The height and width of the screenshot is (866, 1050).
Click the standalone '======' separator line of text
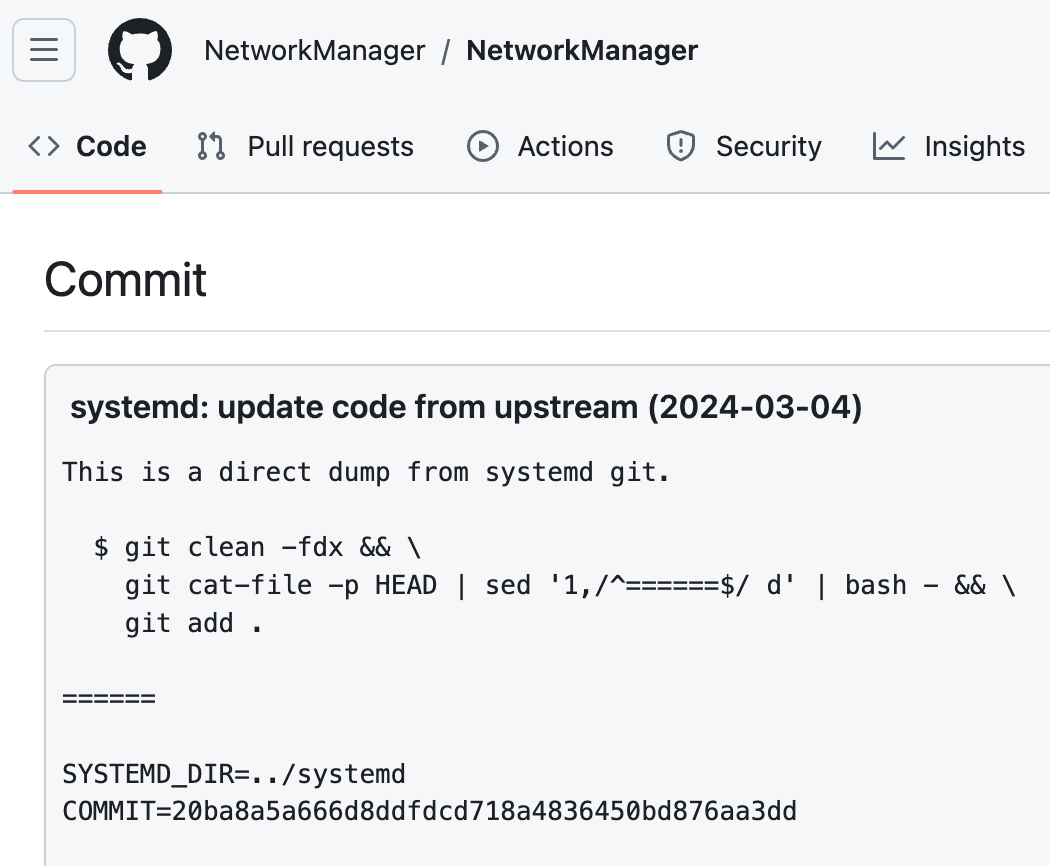109,699
